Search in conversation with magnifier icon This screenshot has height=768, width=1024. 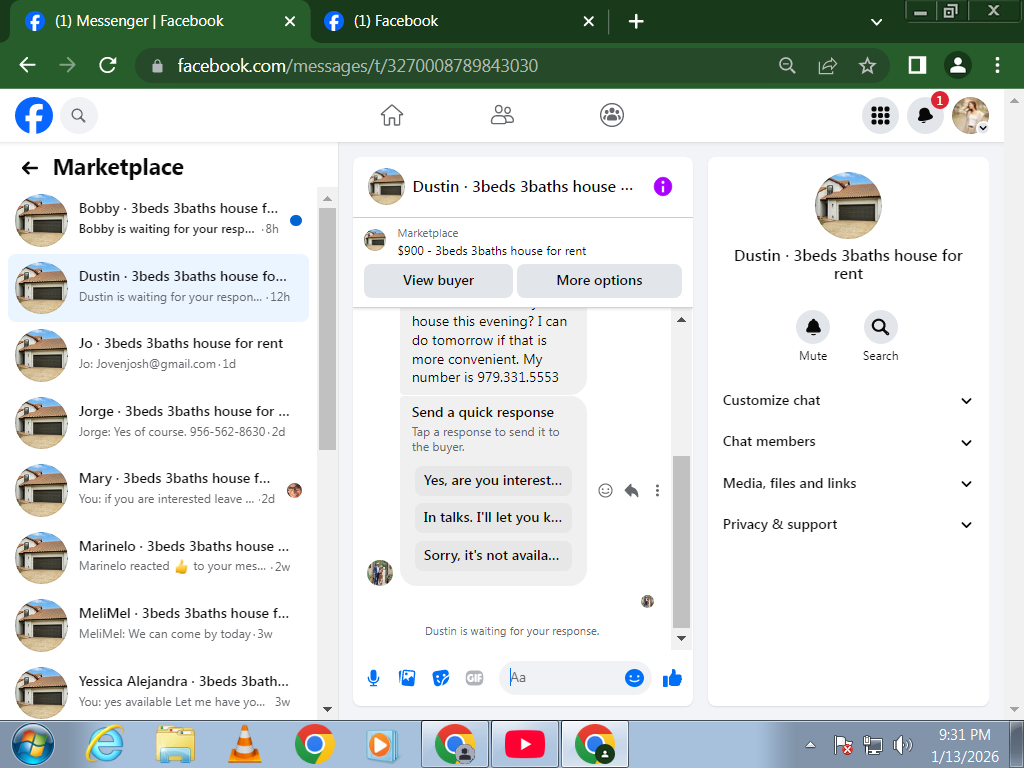880,327
